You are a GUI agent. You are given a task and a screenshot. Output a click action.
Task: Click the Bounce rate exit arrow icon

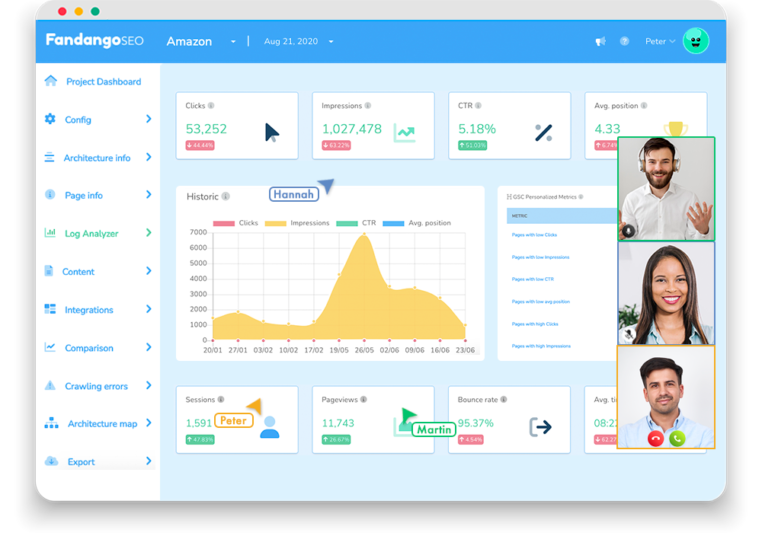540,428
